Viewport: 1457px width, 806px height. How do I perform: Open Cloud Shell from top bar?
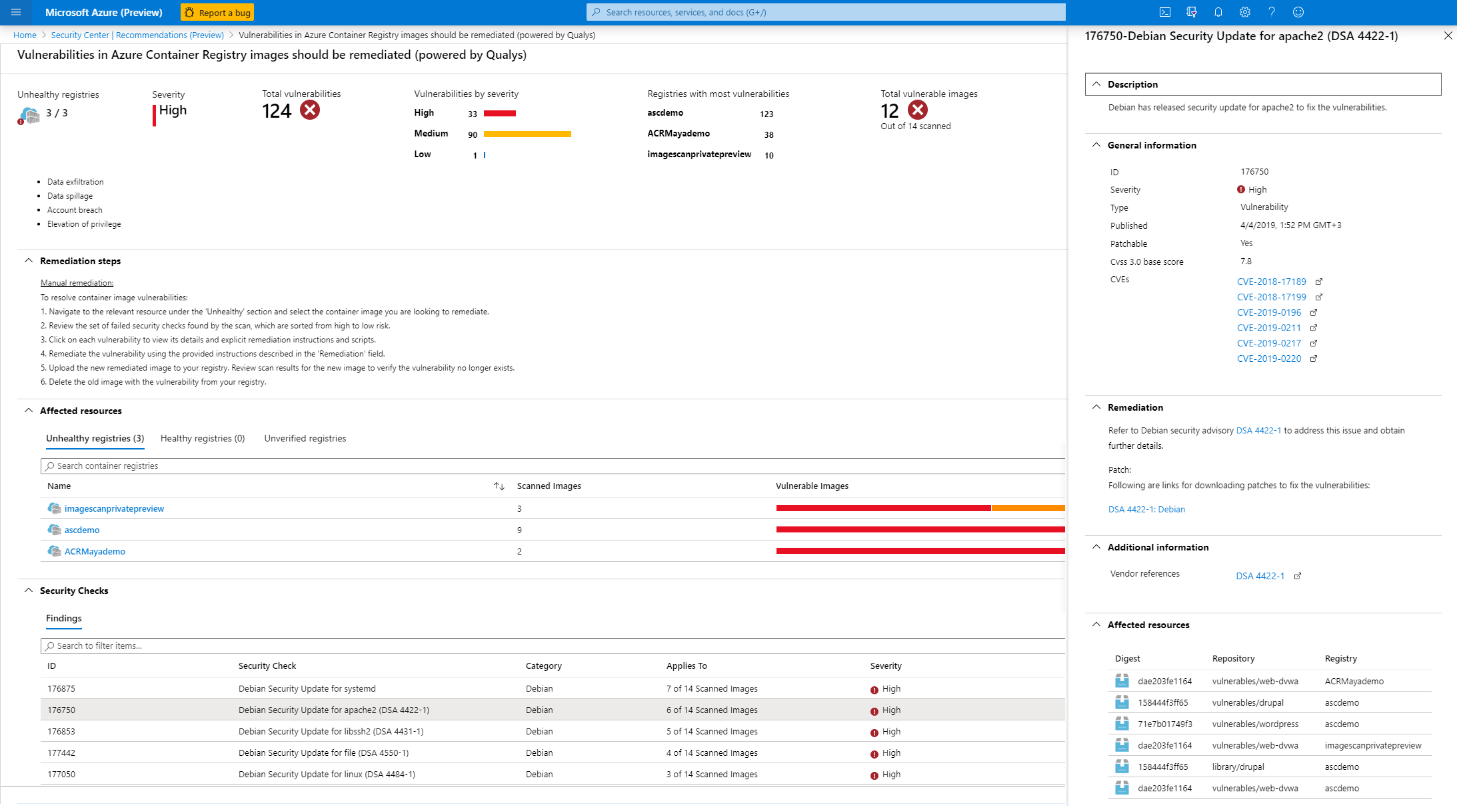[x=1165, y=12]
